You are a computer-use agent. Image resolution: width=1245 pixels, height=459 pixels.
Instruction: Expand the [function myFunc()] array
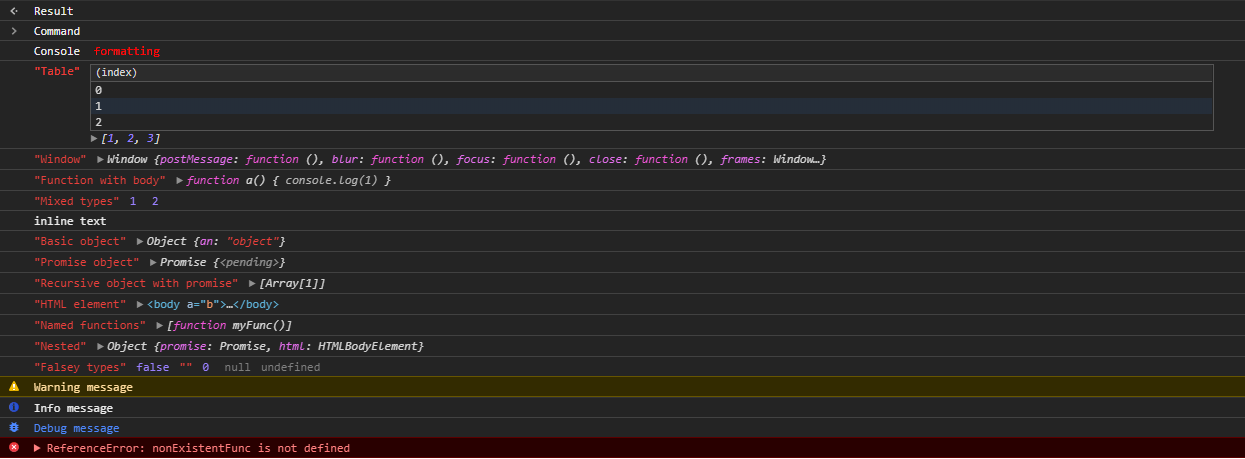point(160,325)
